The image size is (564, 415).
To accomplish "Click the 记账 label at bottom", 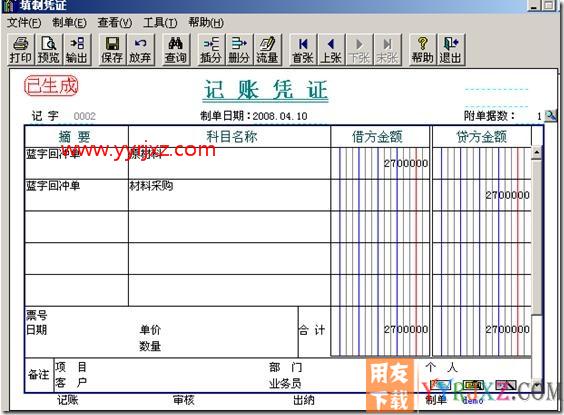I will click(x=67, y=400).
